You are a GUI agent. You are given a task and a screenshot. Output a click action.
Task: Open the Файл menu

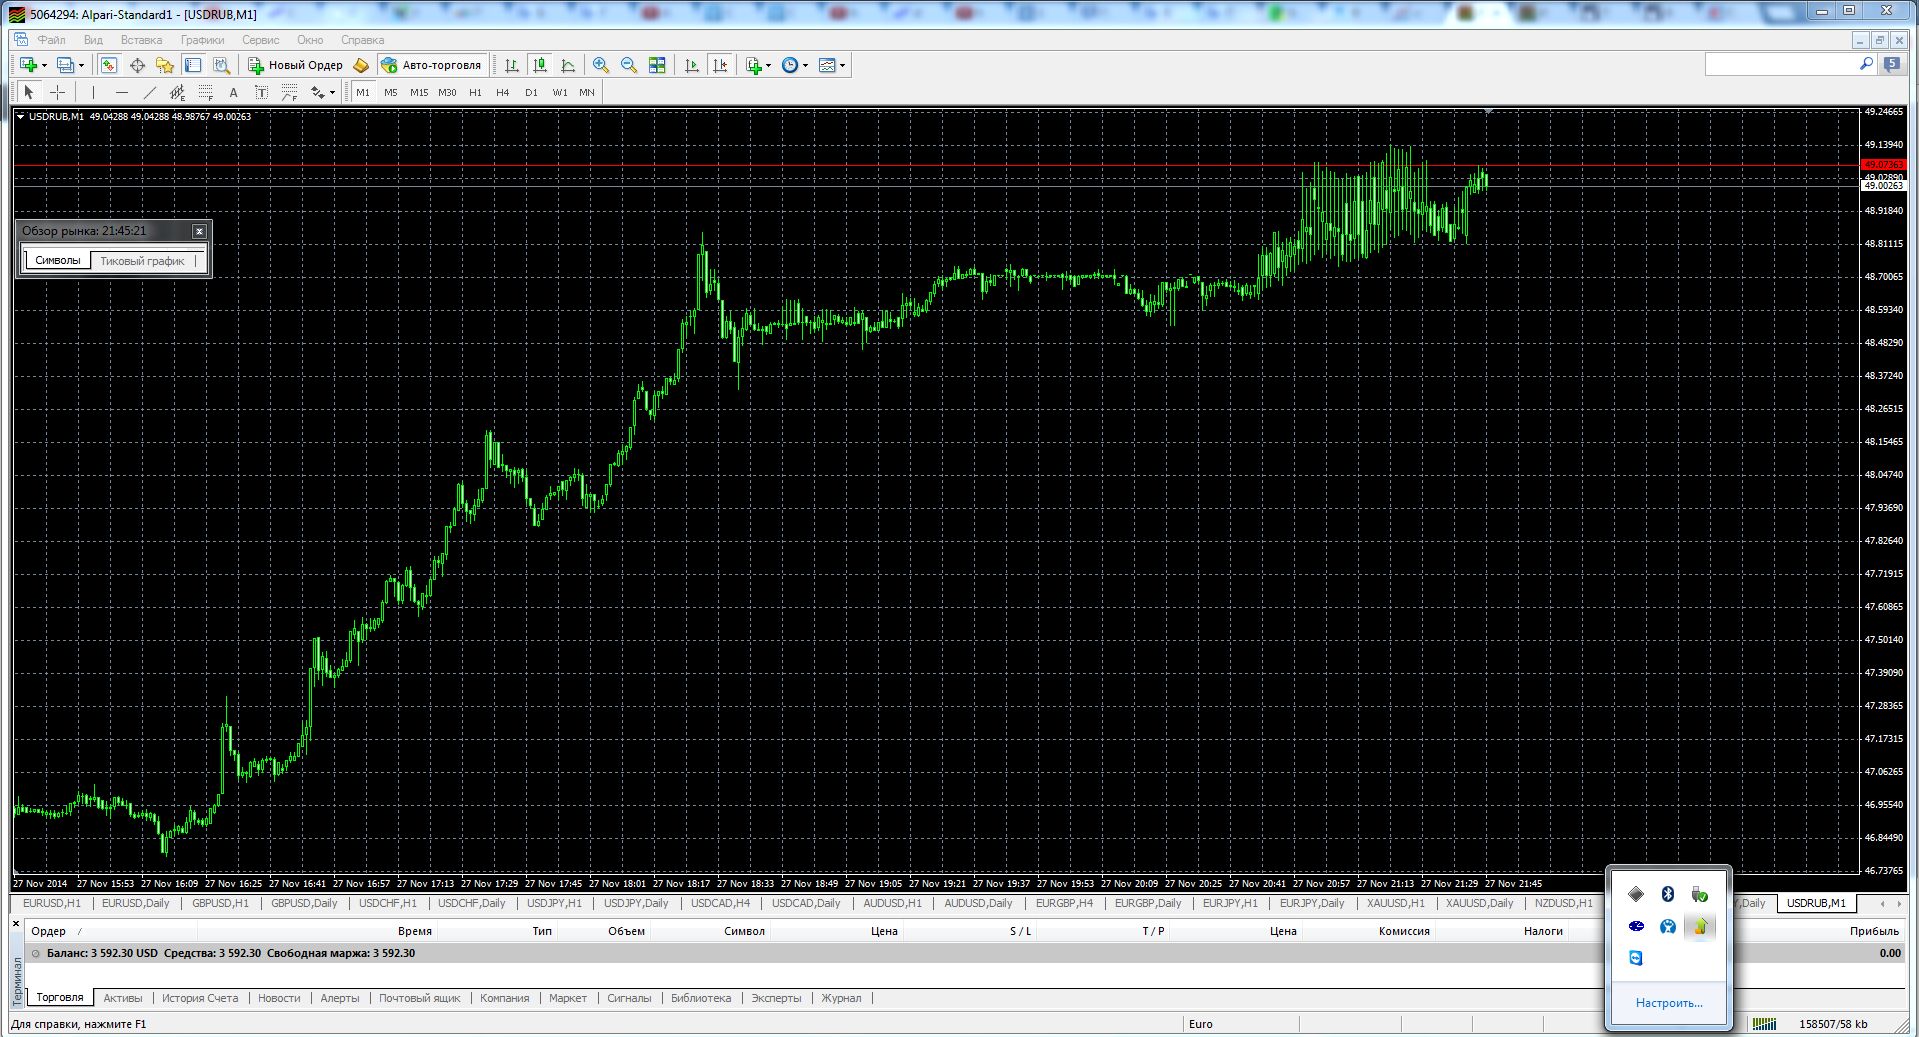coord(51,40)
